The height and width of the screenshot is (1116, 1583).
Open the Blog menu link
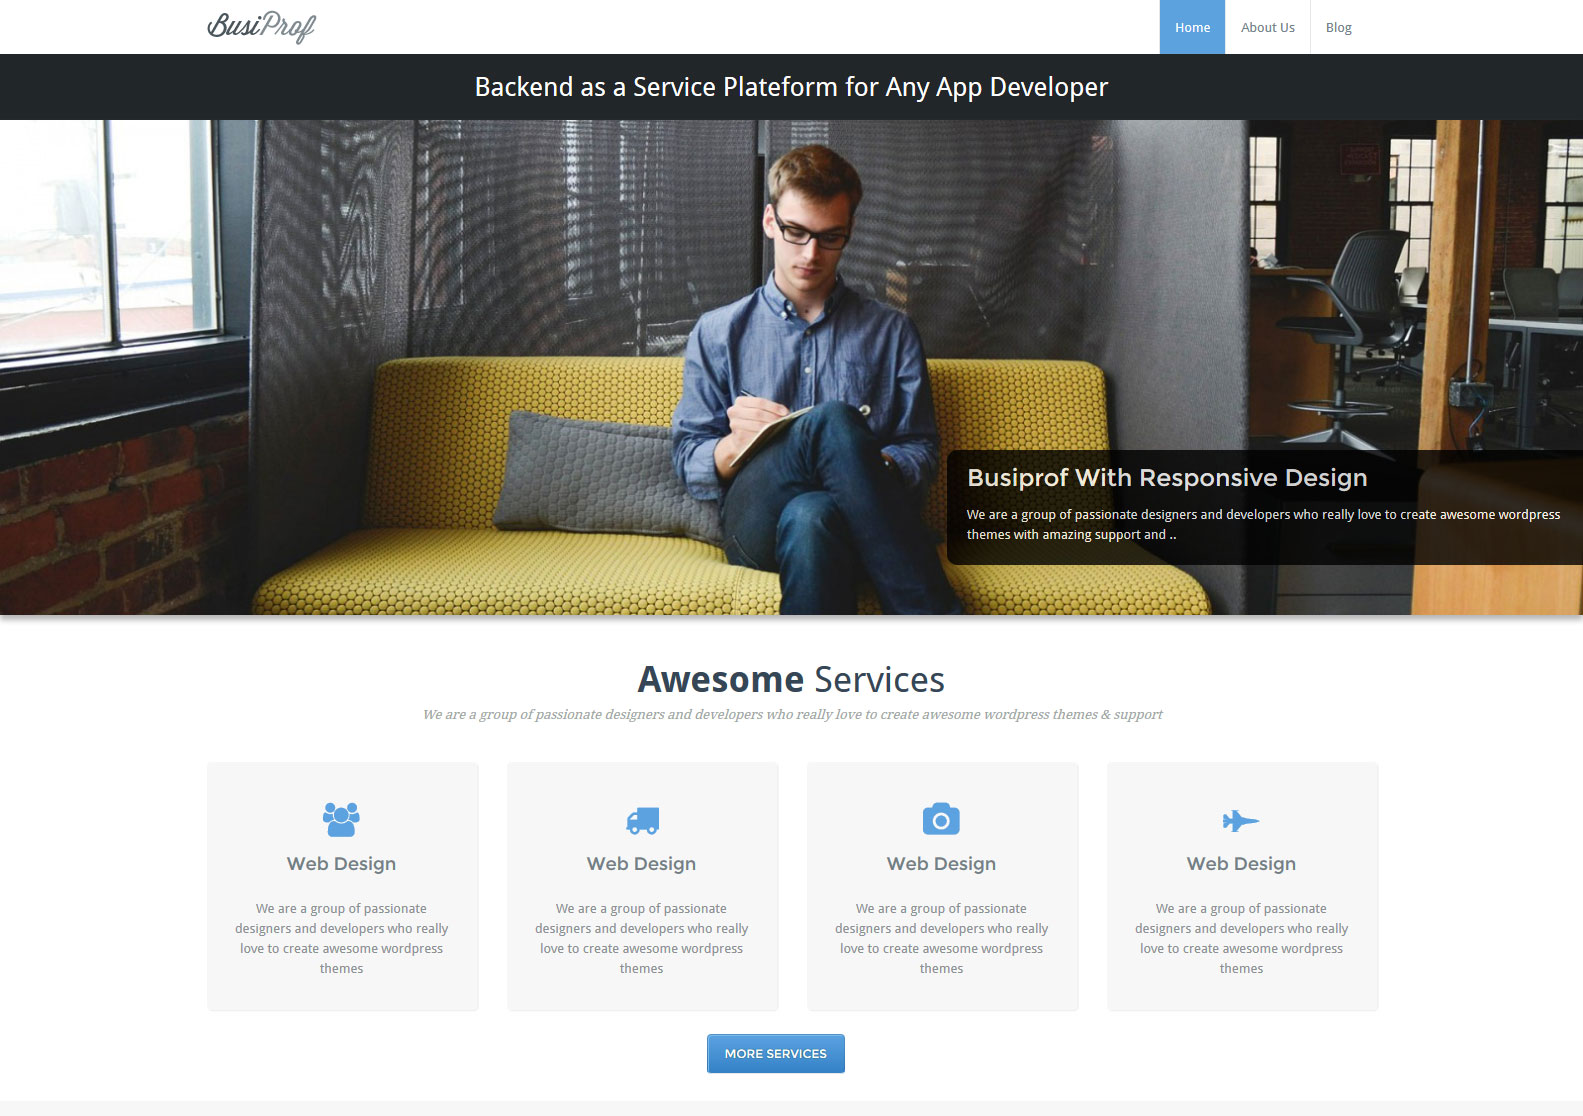pos(1338,27)
